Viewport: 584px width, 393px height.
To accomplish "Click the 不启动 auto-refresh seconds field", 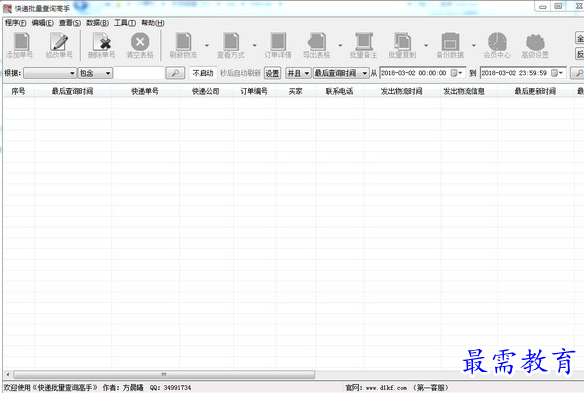I will (203, 73).
